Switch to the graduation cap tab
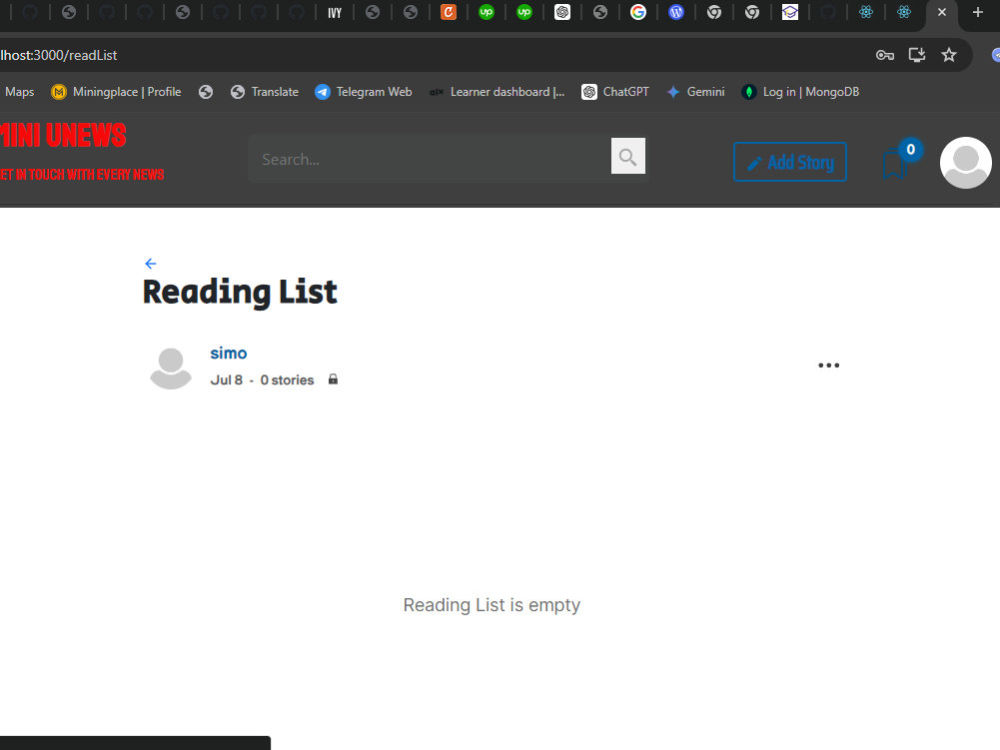Image resolution: width=1000 pixels, height=750 pixels. [x=790, y=12]
